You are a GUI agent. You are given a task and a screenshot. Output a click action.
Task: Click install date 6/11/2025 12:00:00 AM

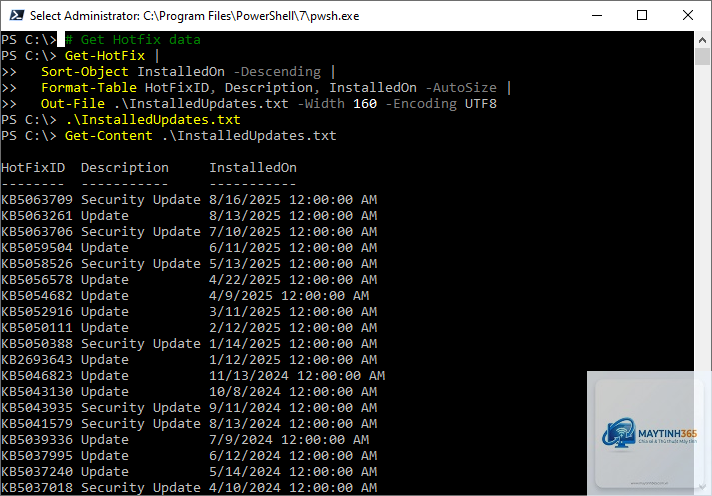tap(293, 248)
